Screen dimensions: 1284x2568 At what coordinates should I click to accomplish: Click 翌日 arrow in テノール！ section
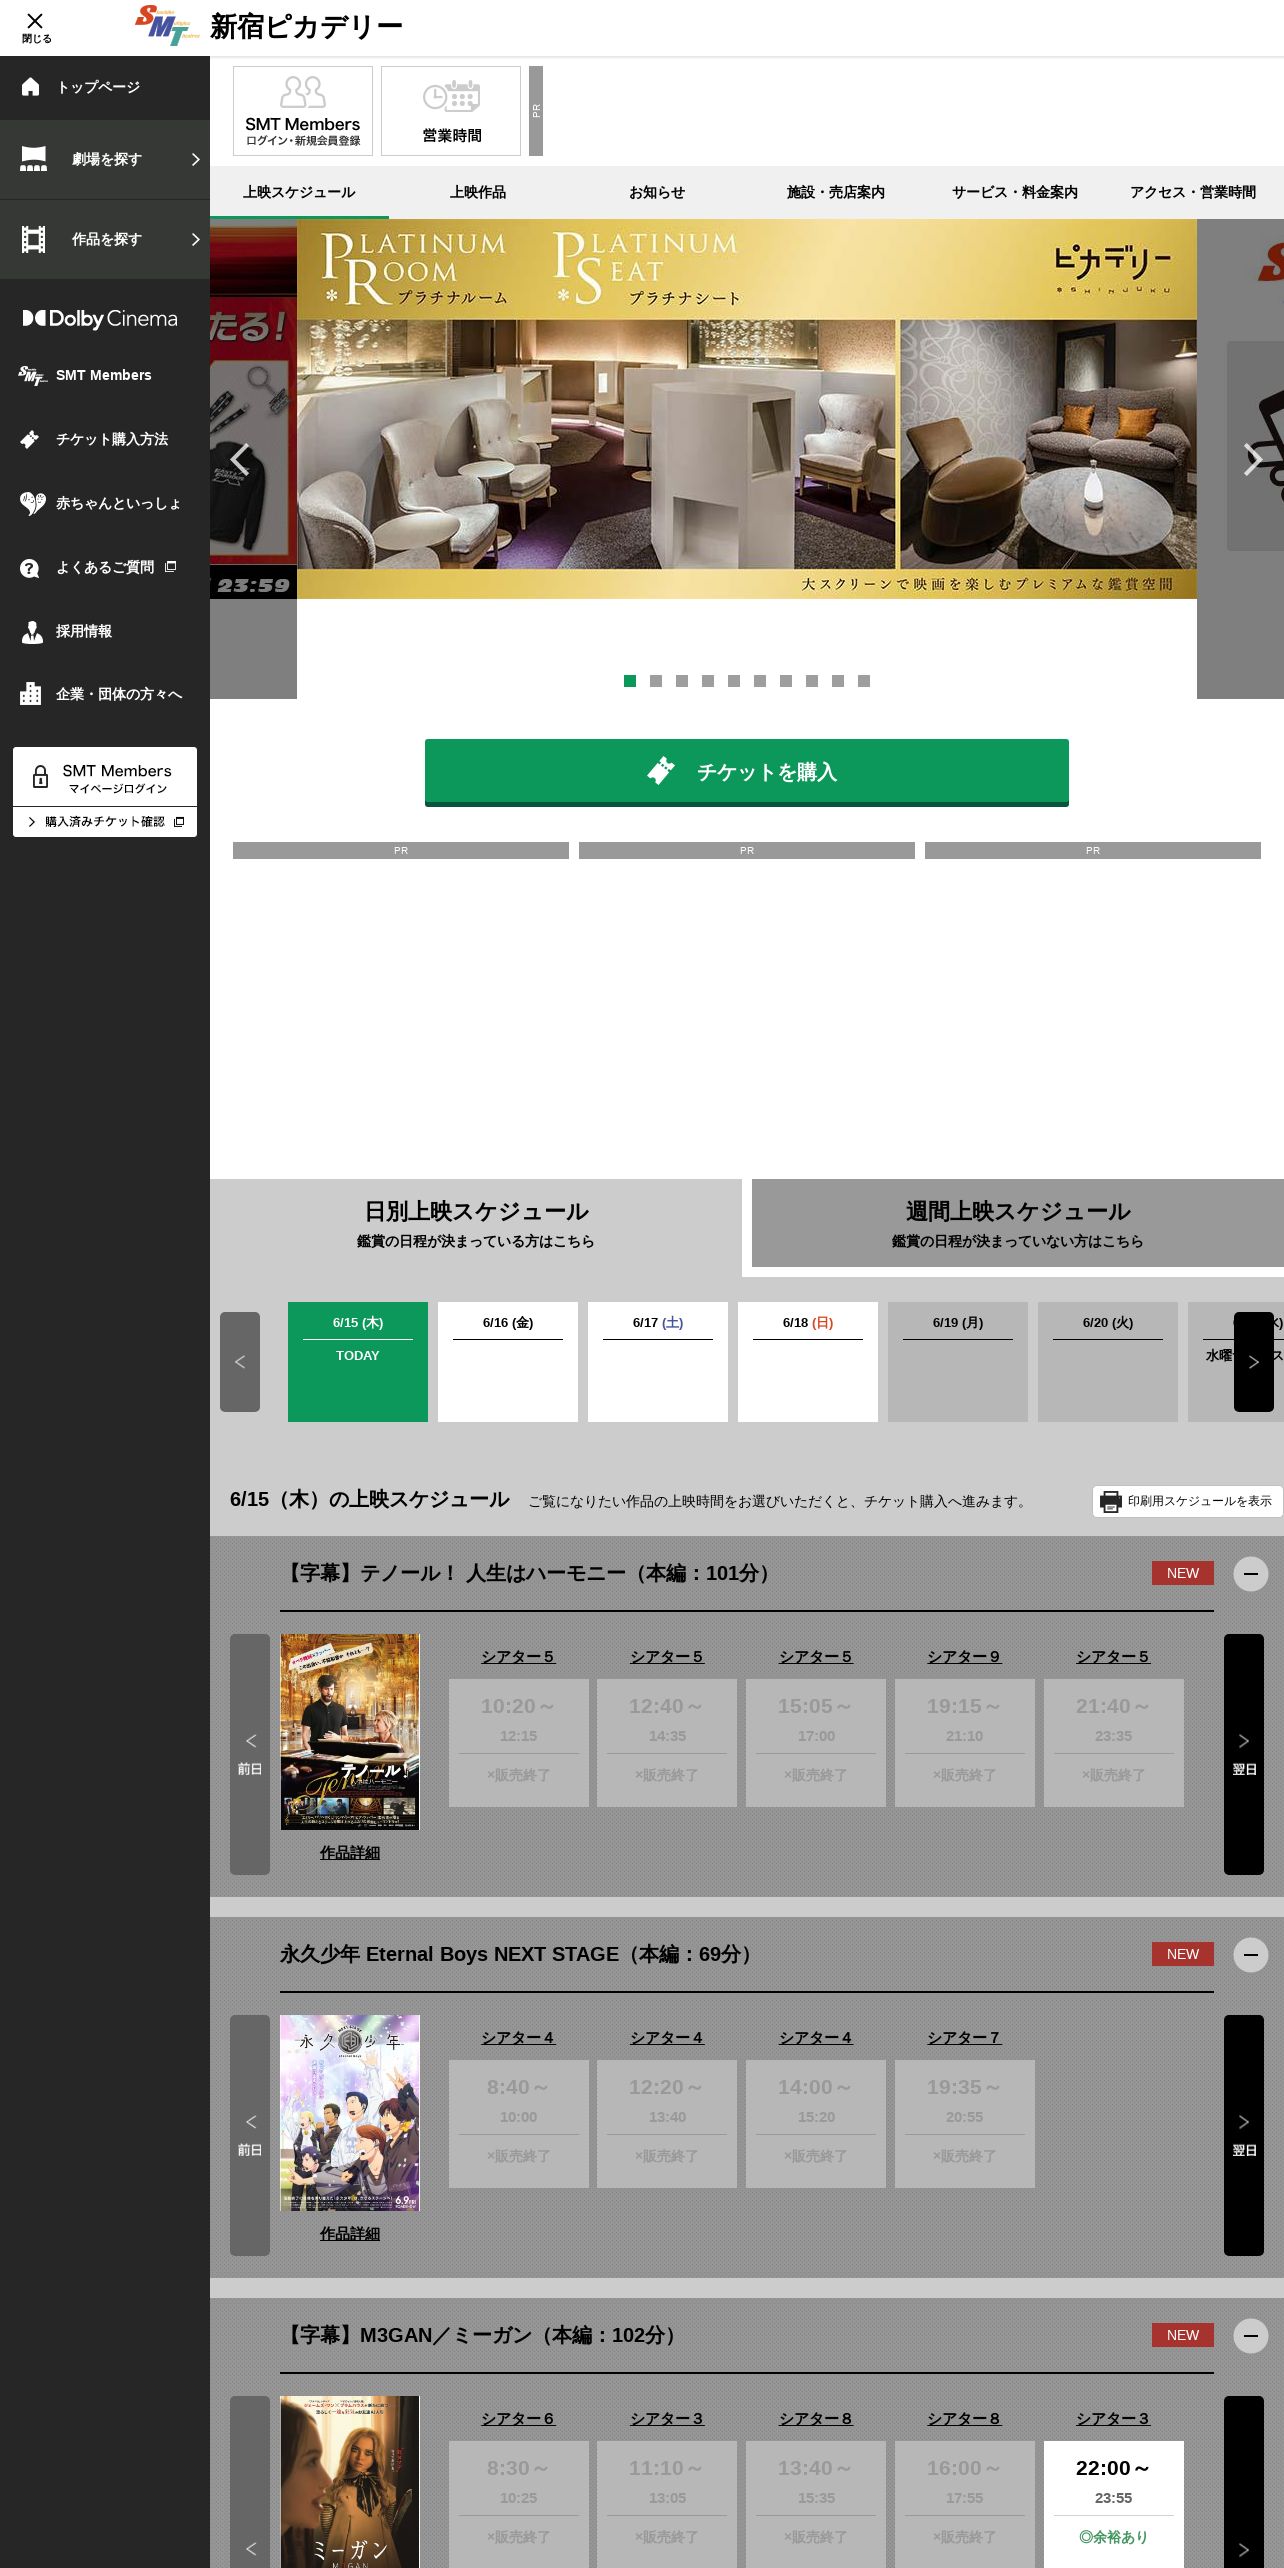pos(1244,1754)
